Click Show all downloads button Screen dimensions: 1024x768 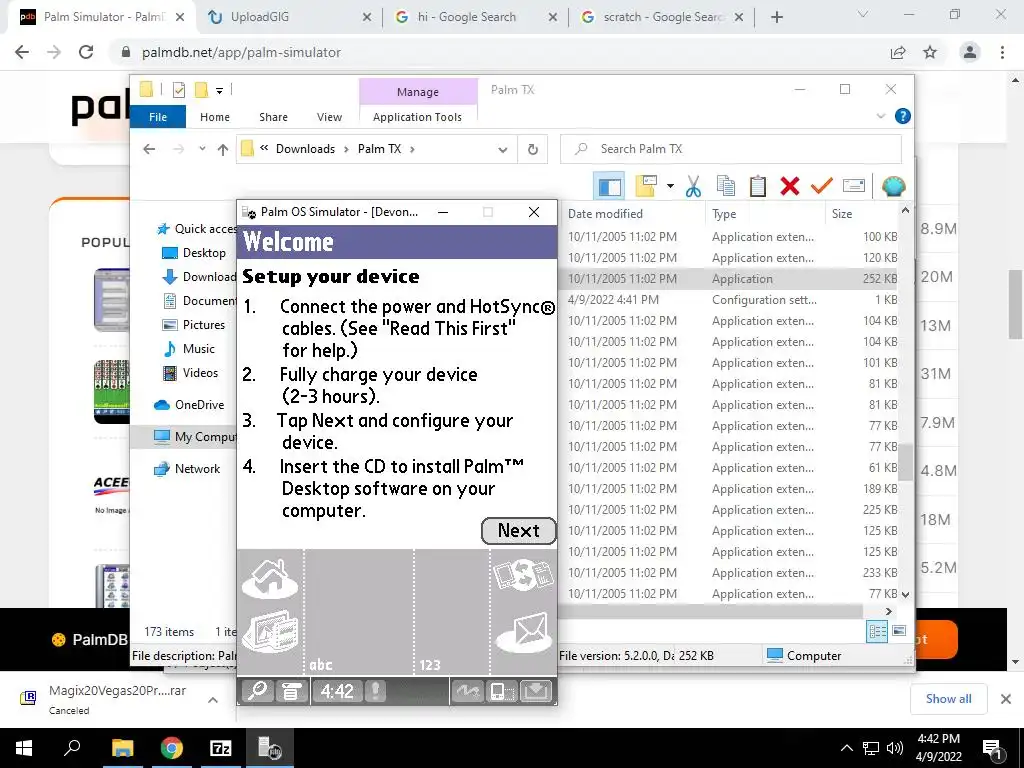pos(948,699)
